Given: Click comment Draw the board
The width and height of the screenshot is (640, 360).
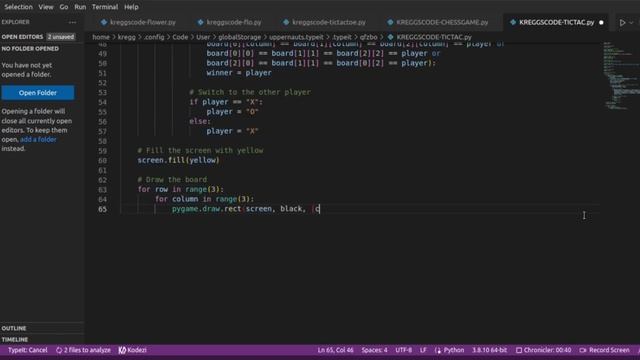Looking at the screenshot, I should [x=172, y=180].
